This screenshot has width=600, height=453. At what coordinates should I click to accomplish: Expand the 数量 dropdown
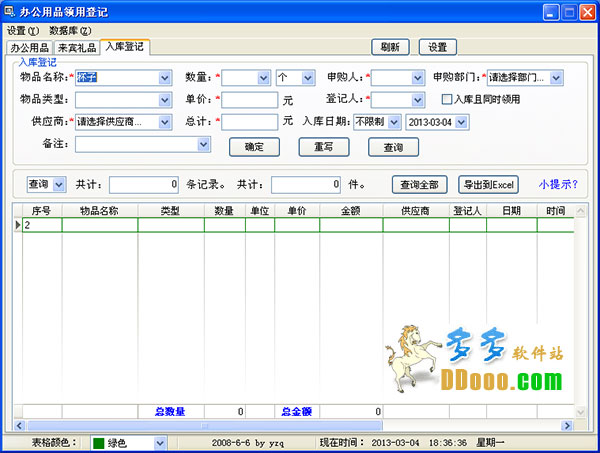[x=264, y=78]
